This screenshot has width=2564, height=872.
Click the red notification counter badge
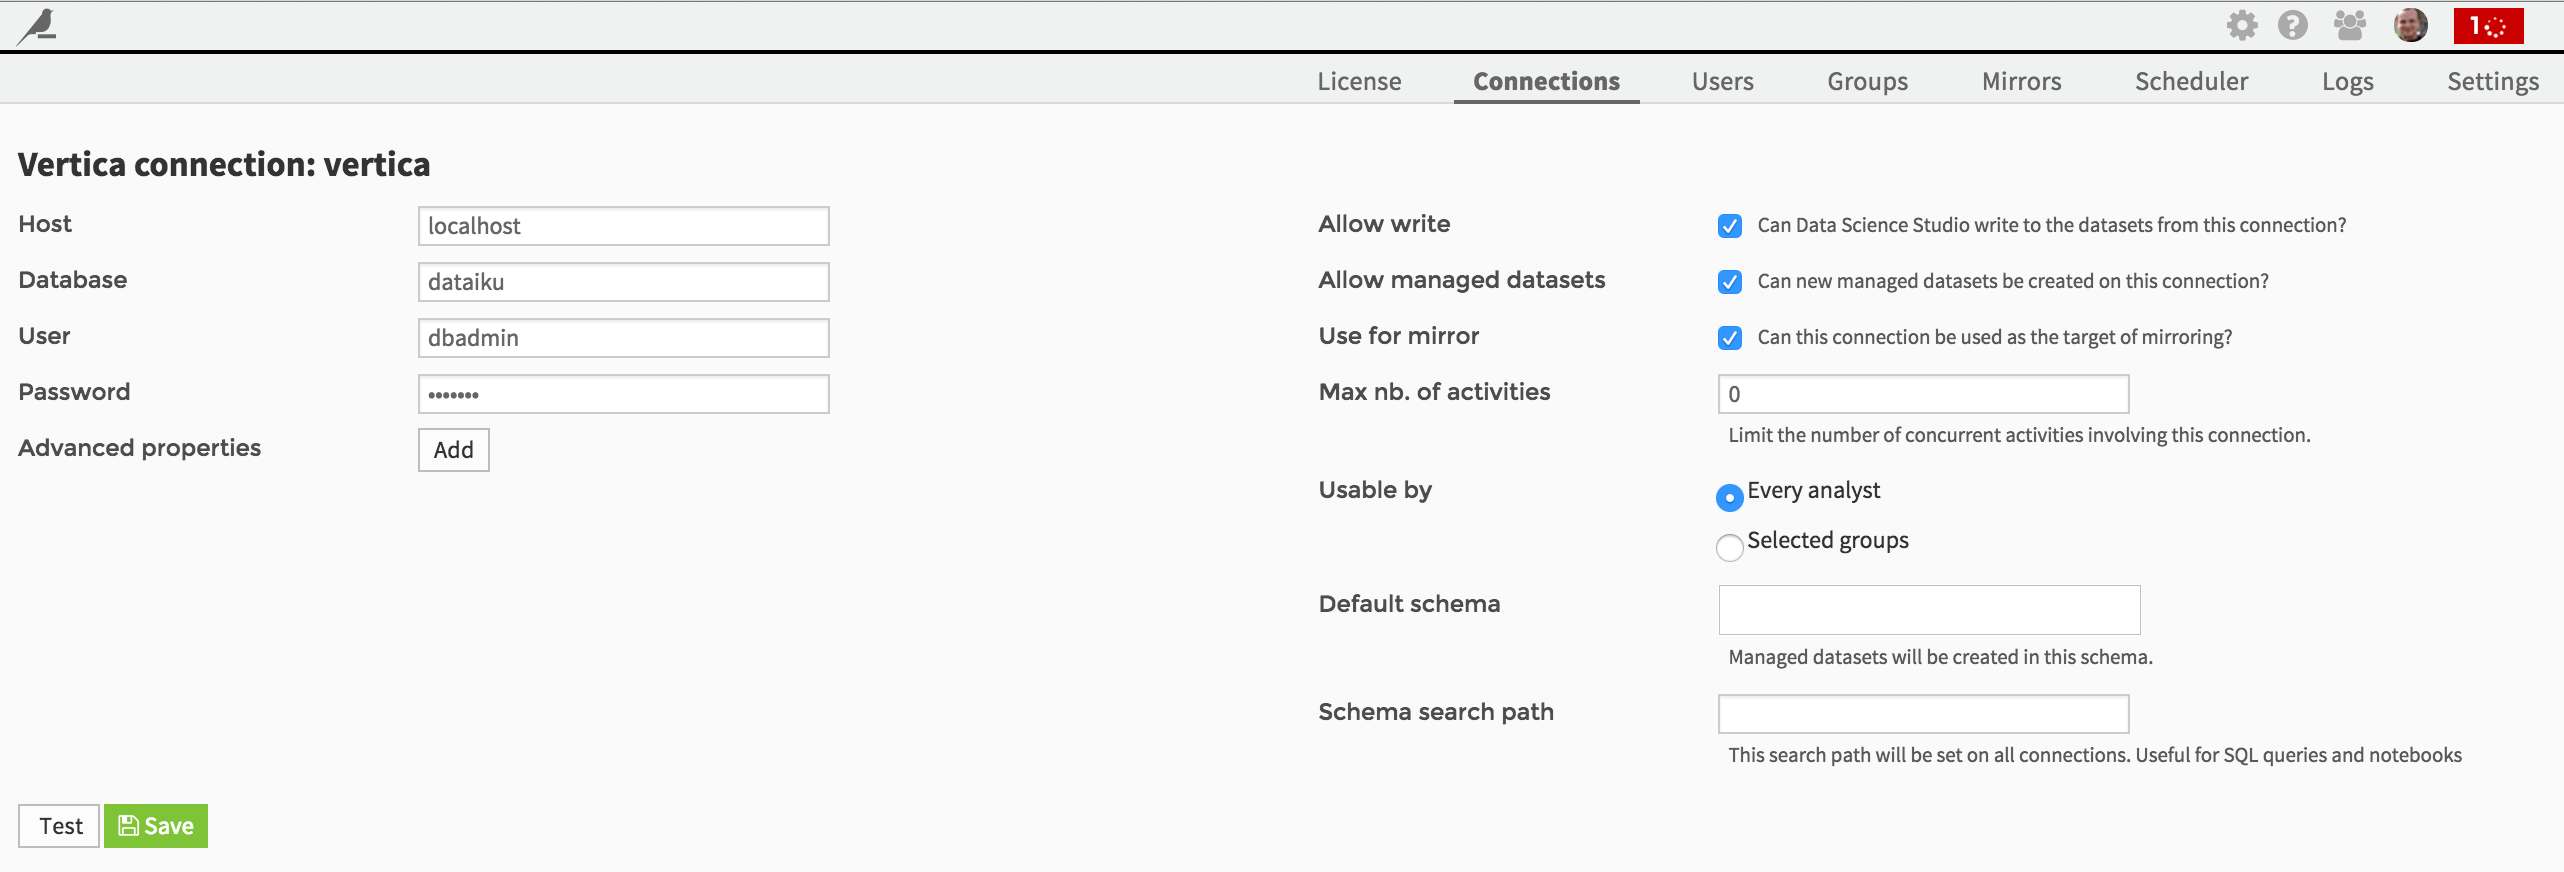tap(2488, 26)
